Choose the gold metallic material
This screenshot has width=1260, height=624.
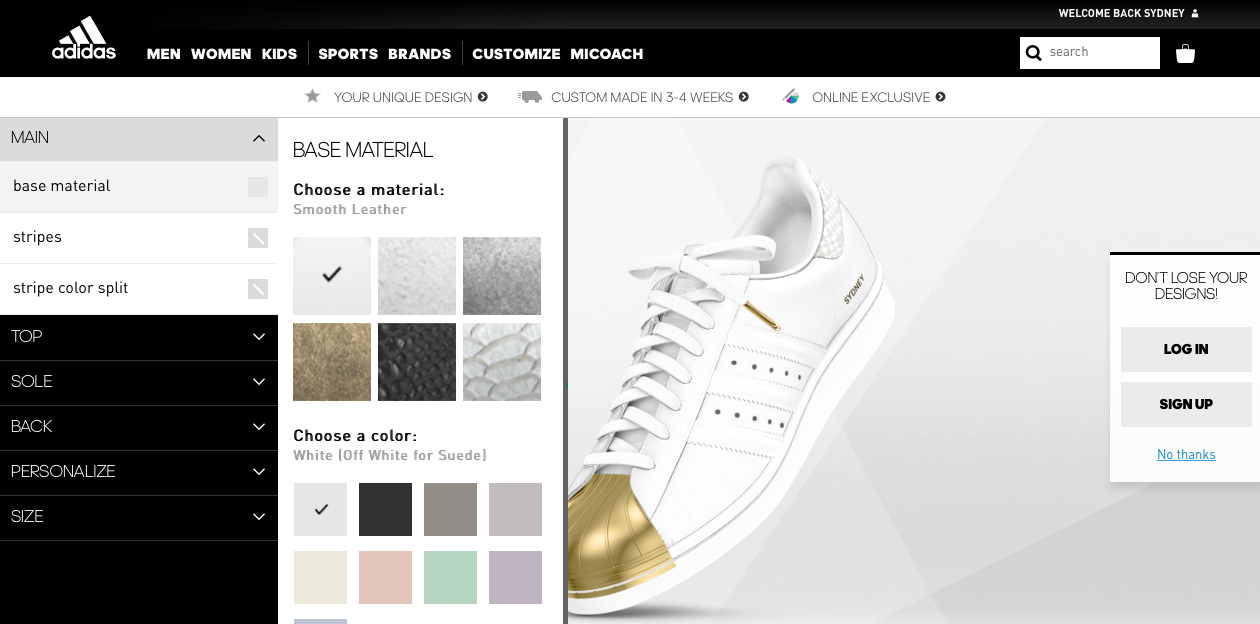(x=332, y=362)
